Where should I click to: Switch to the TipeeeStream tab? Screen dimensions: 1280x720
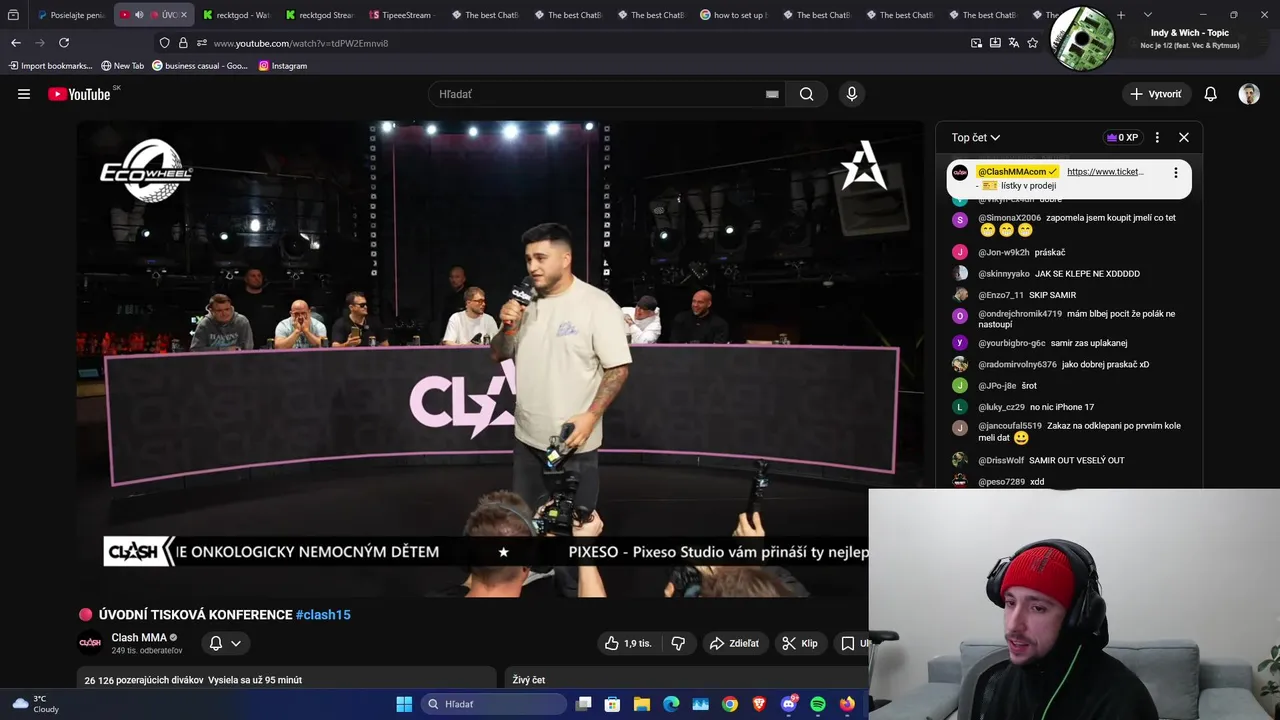tap(402, 15)
